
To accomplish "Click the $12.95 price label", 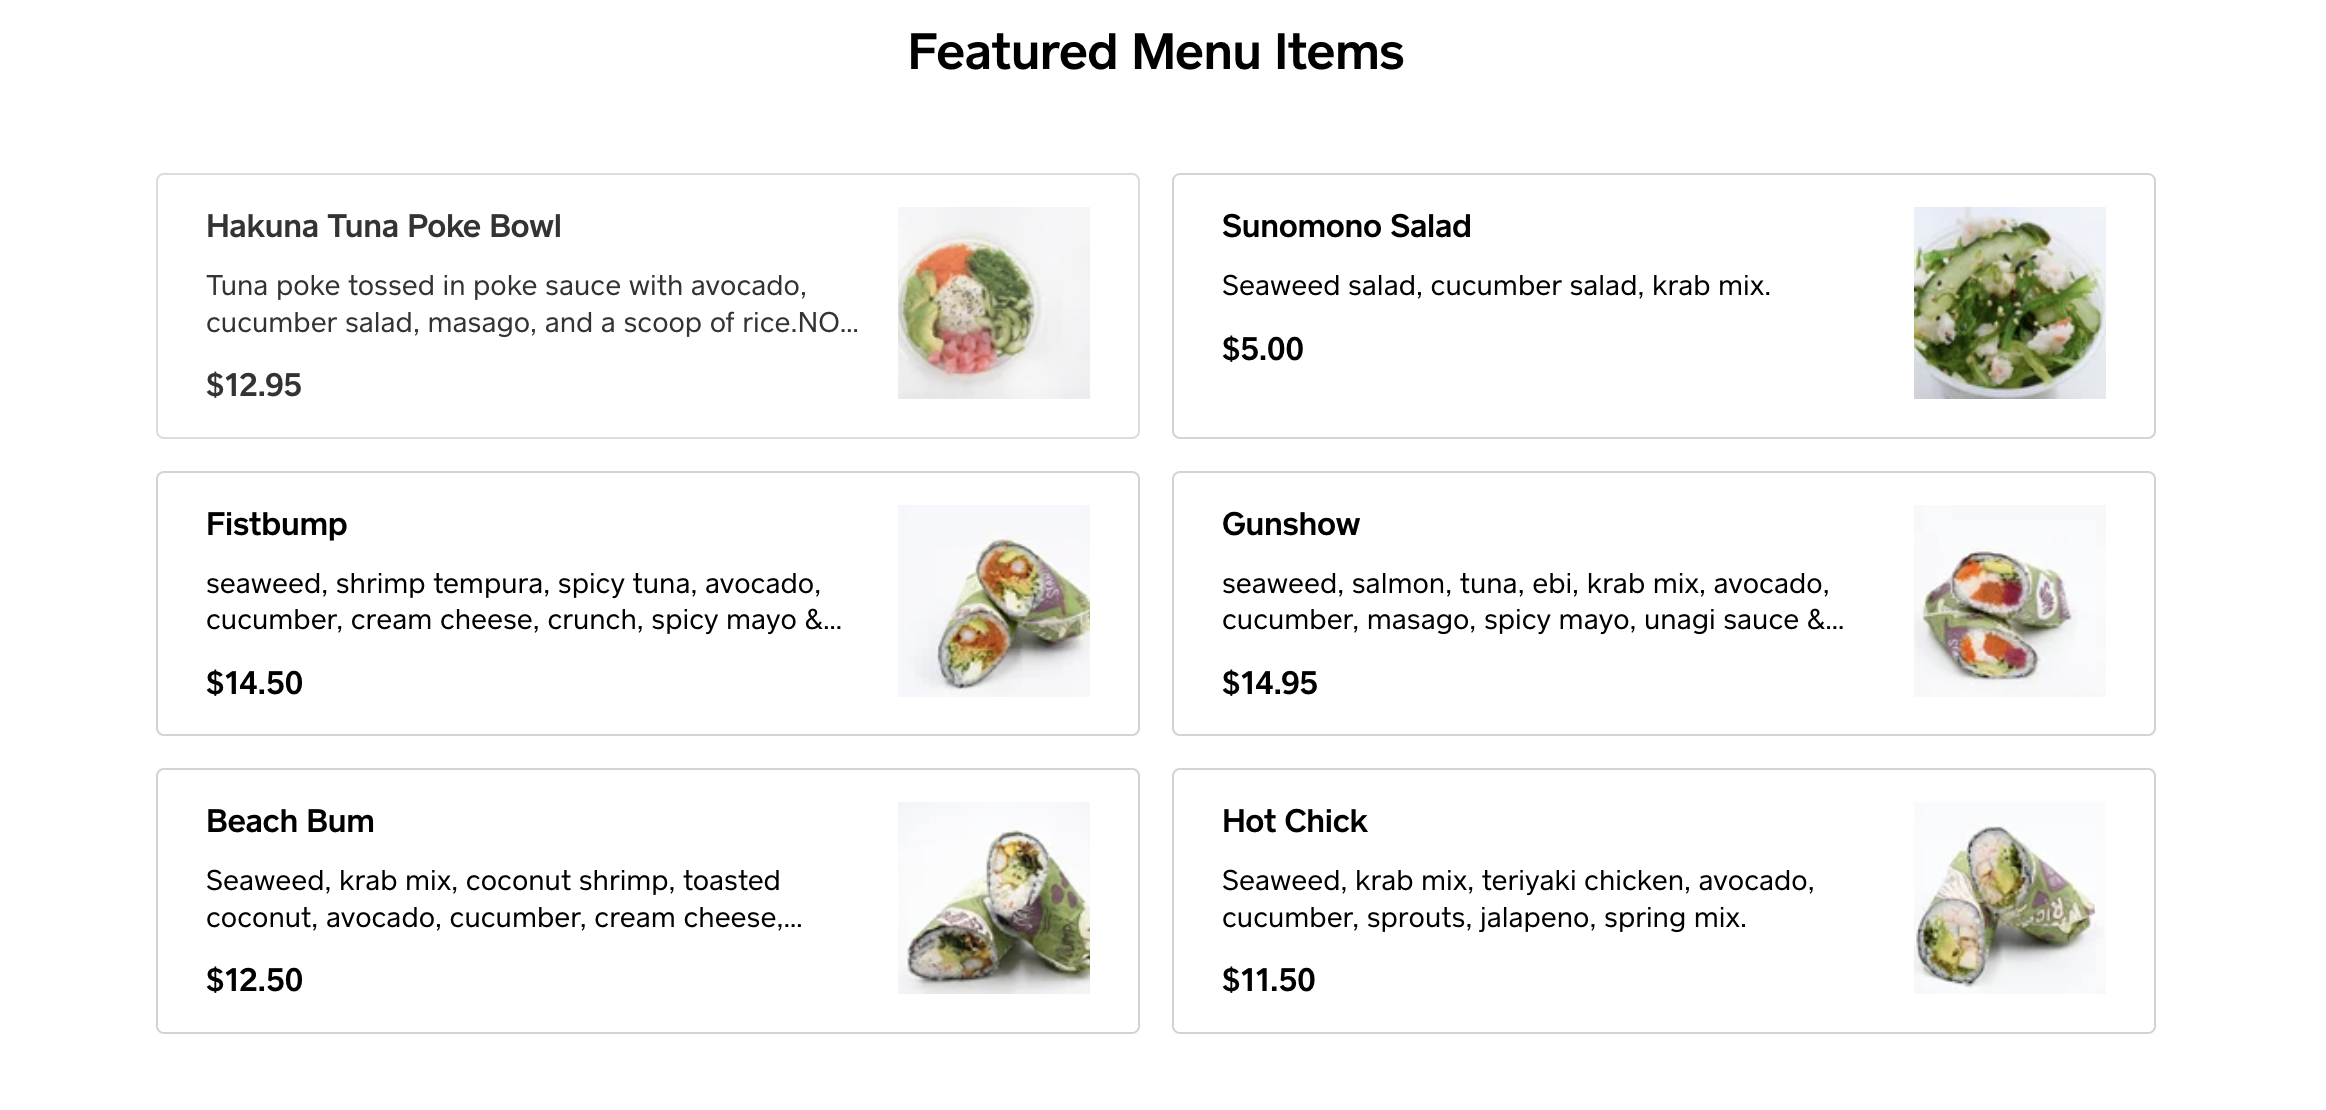I will pos(253,384).
